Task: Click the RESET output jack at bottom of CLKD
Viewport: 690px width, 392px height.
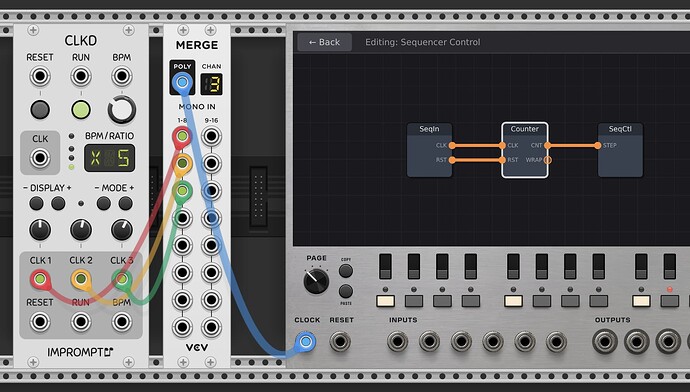Action: pyautogui.click(x=40, y=322)
